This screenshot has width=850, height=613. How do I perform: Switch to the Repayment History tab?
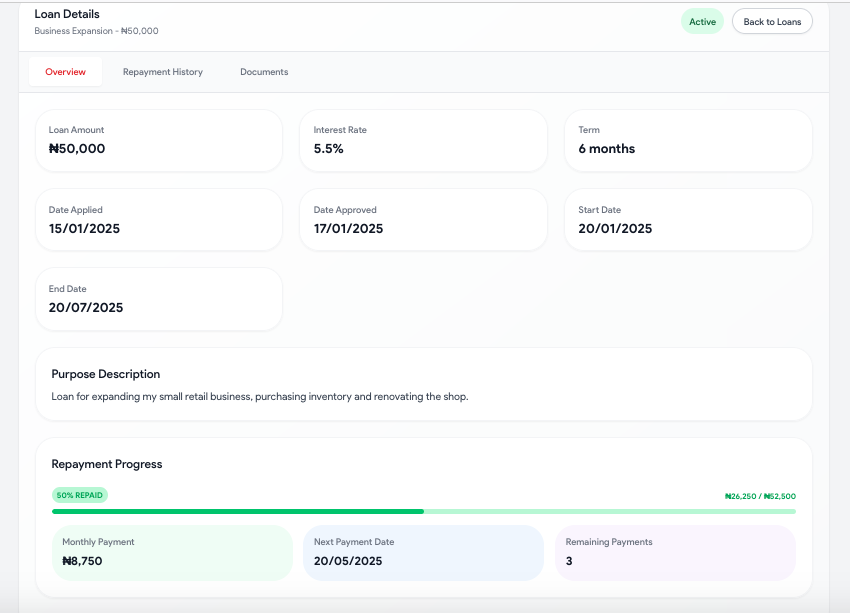pyautogui.click(x=163, y=72)
